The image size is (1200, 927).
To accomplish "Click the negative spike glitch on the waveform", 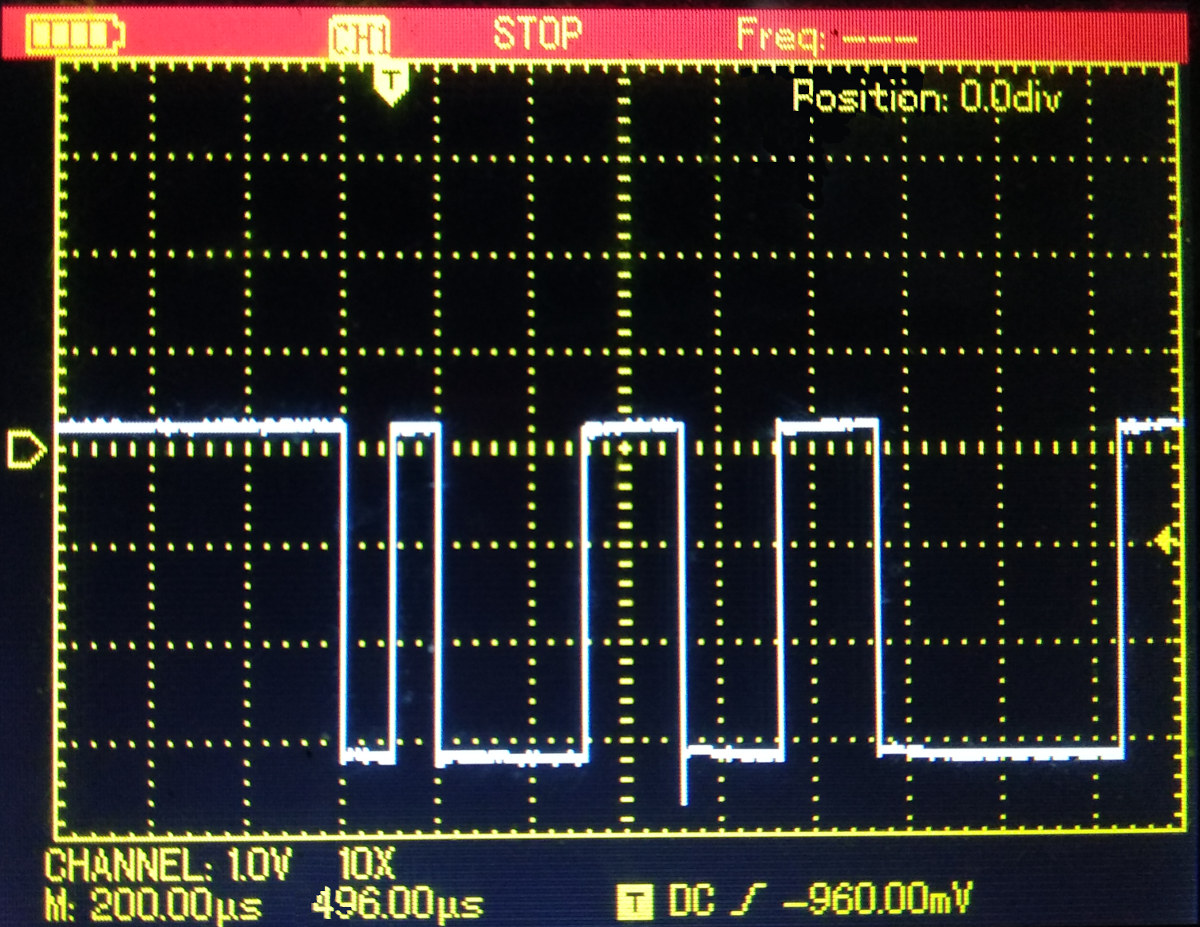I will click(684, 780).
